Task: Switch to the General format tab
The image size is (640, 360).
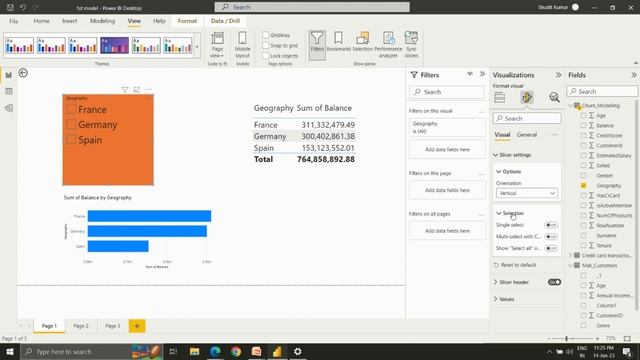Action: point(527,135)
